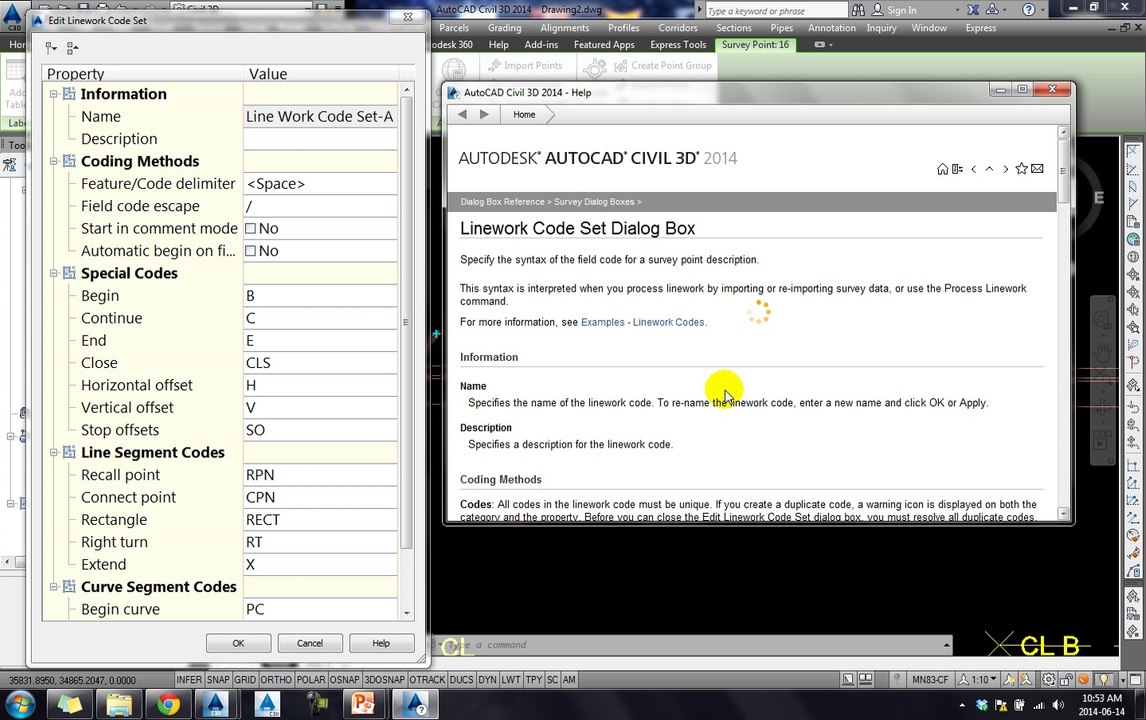Show hidden system tray icons arrow

click(962, 705)
